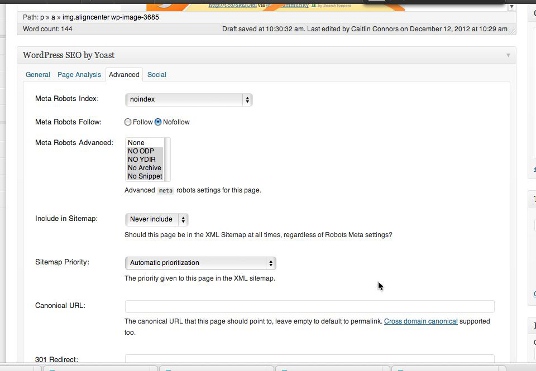
Task: Open the Include in Sitemap dropdown
Action: coord(157,220)
